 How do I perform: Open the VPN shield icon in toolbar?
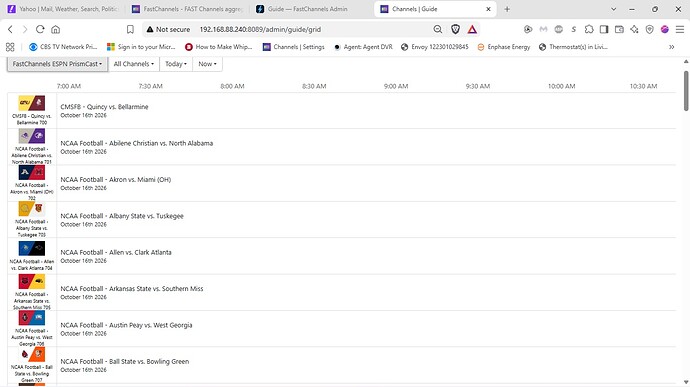point(650,29)
